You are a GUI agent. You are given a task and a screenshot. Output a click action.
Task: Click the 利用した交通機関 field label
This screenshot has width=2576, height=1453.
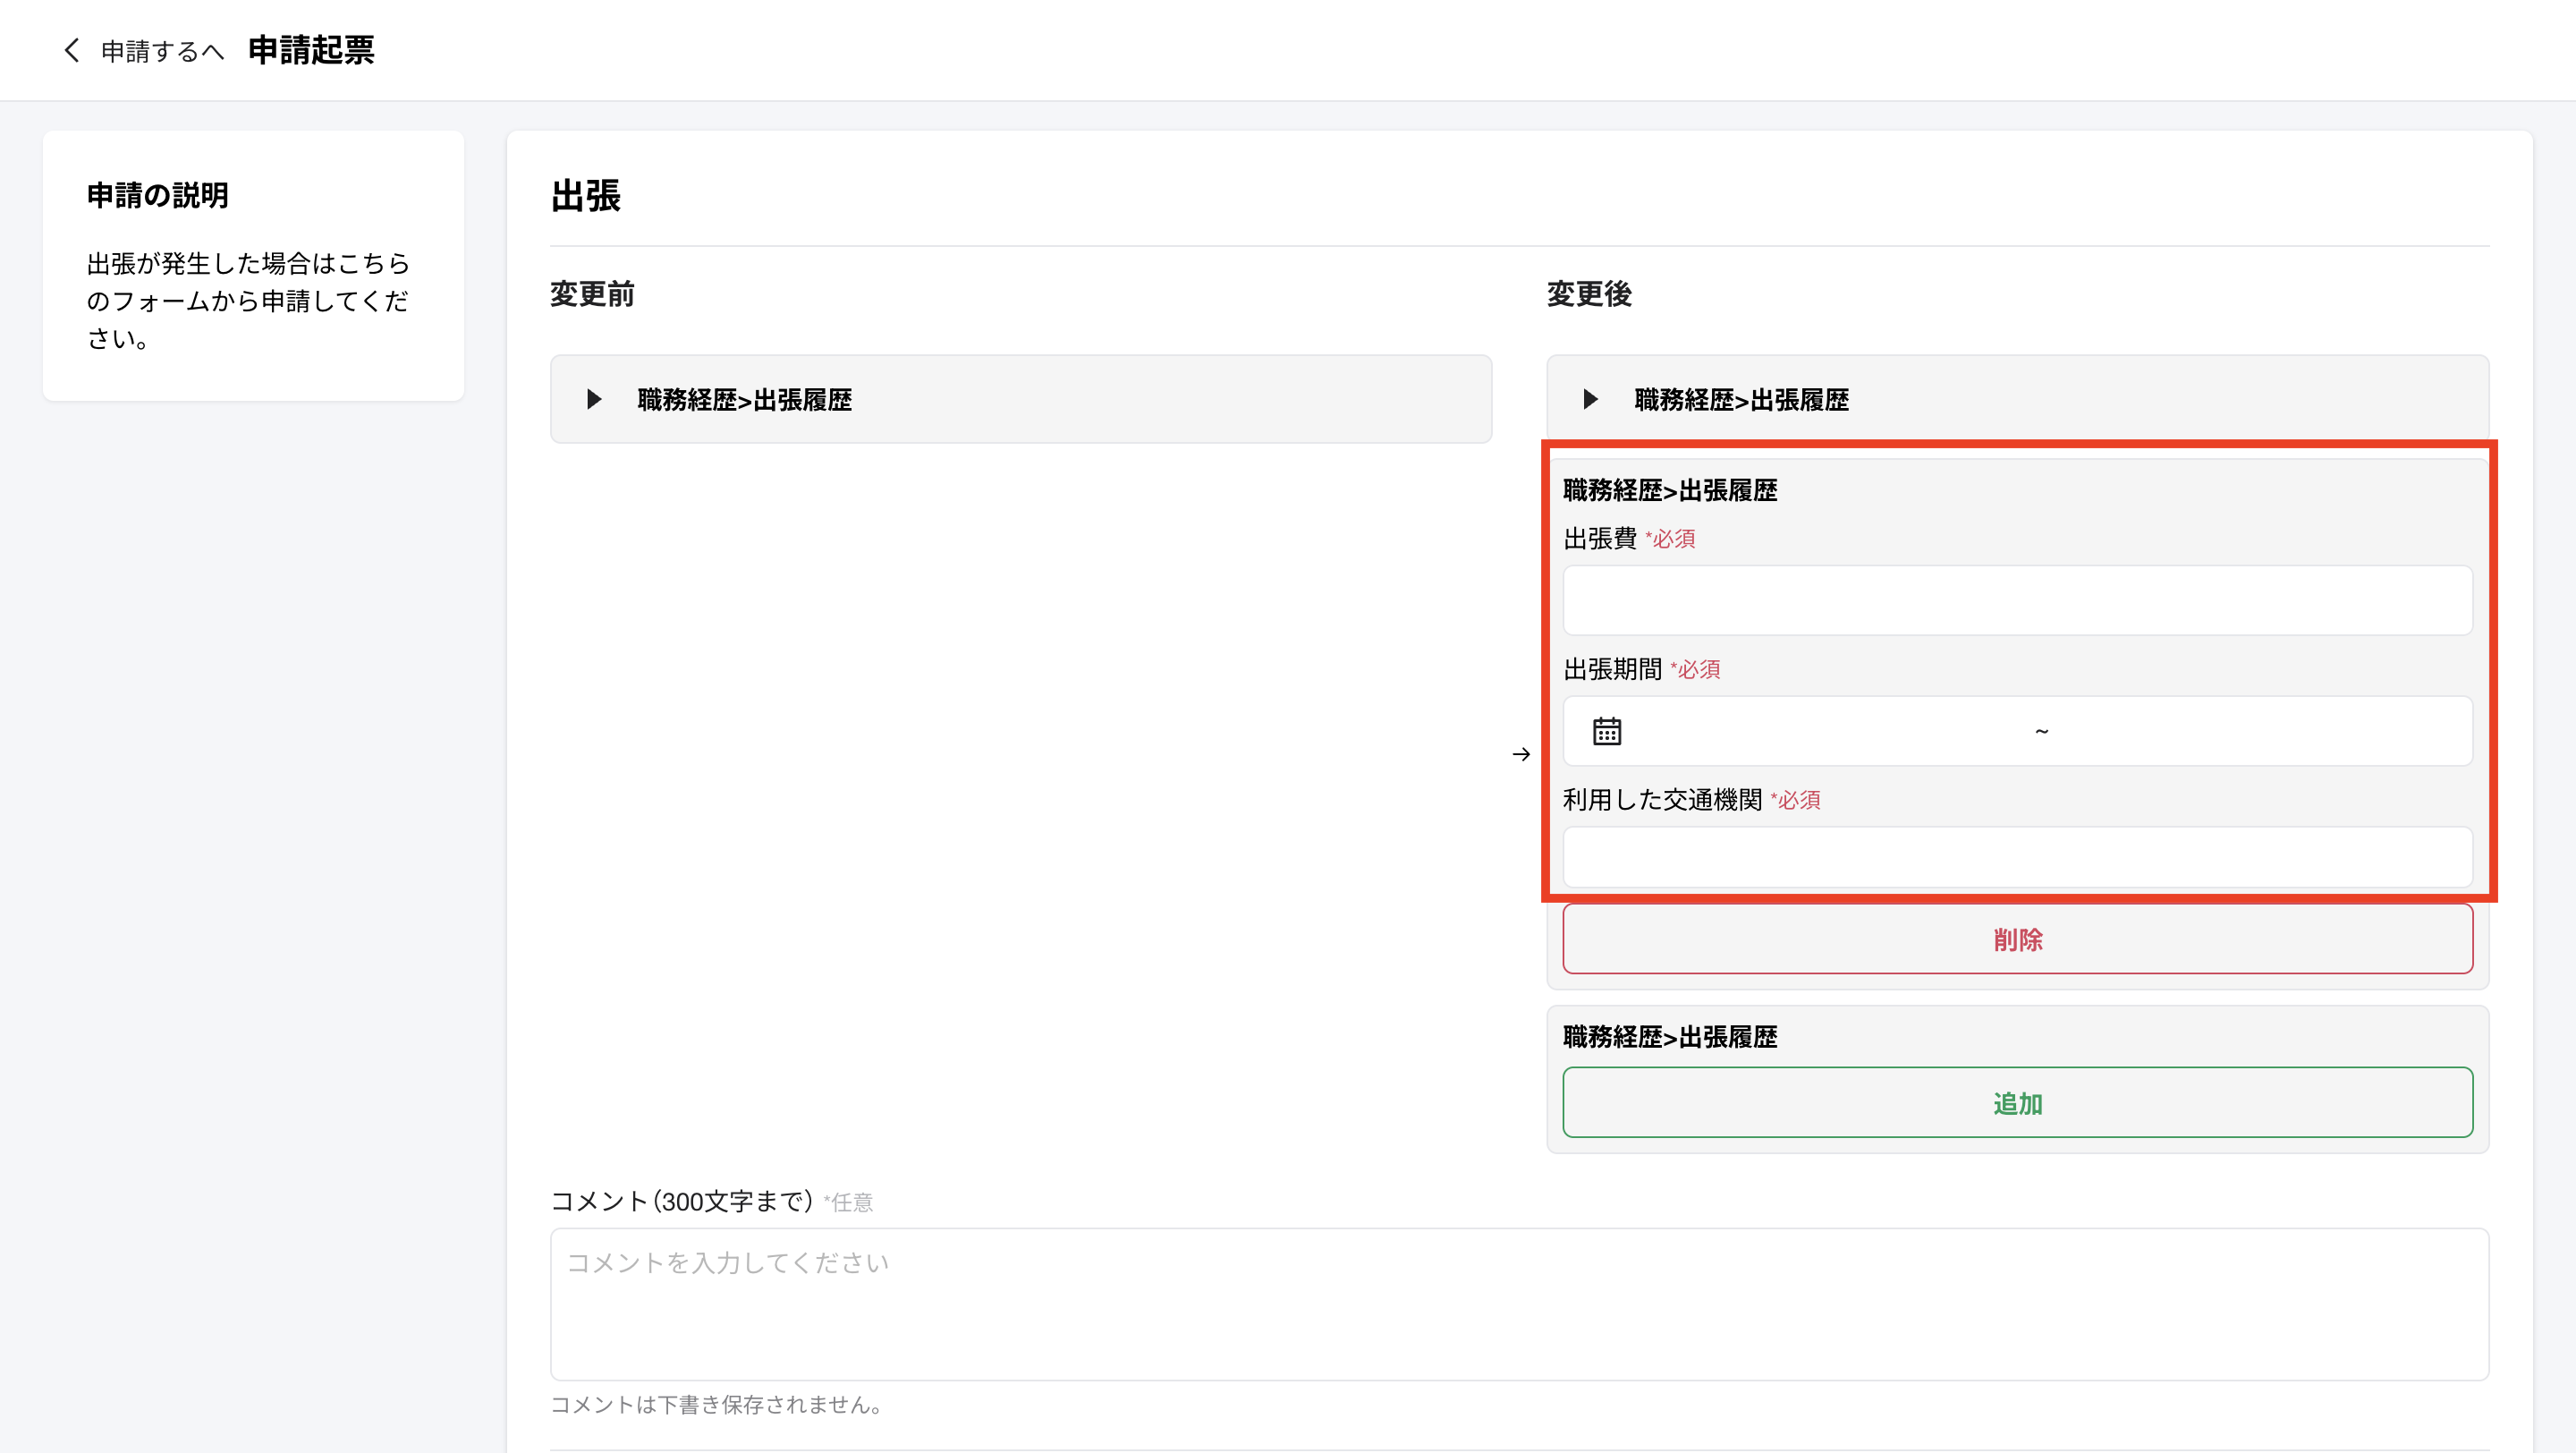click(1662, 800)
